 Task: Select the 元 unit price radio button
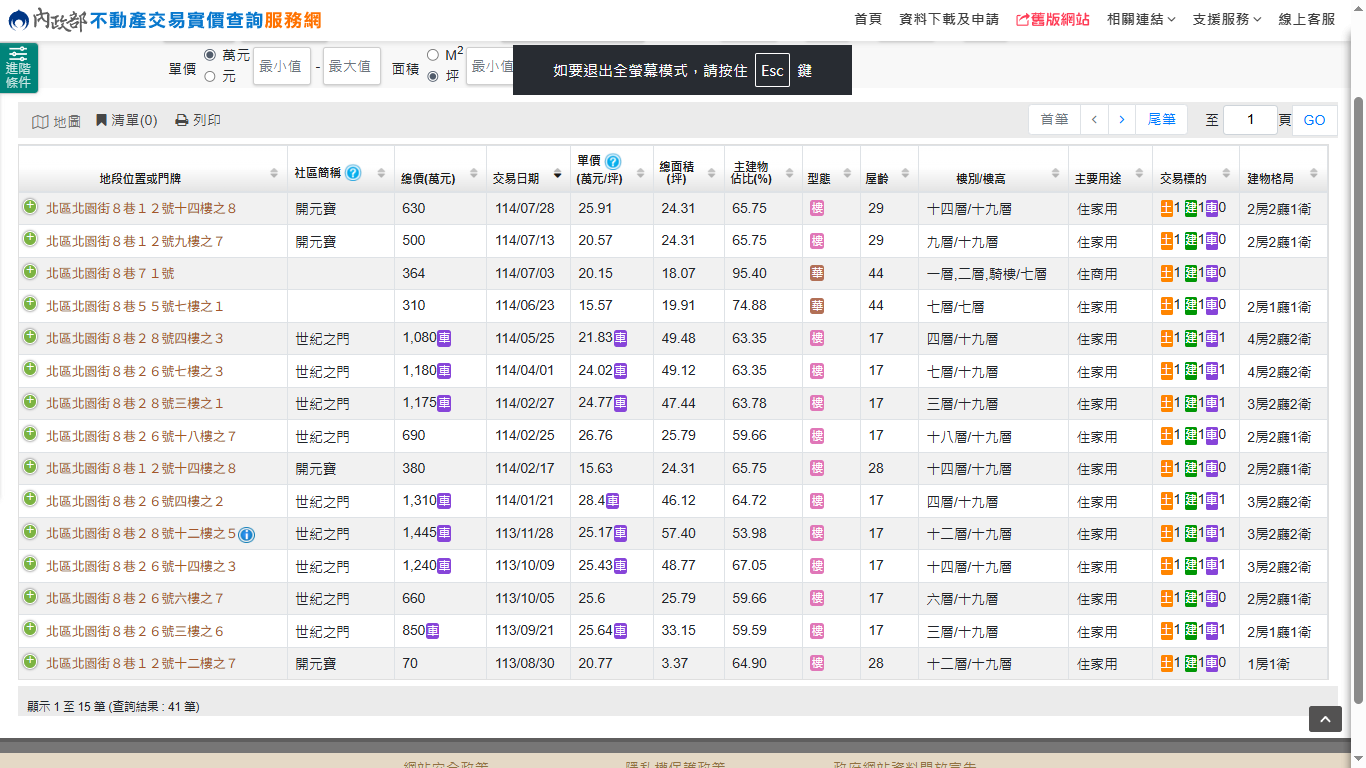click(210, 76)
